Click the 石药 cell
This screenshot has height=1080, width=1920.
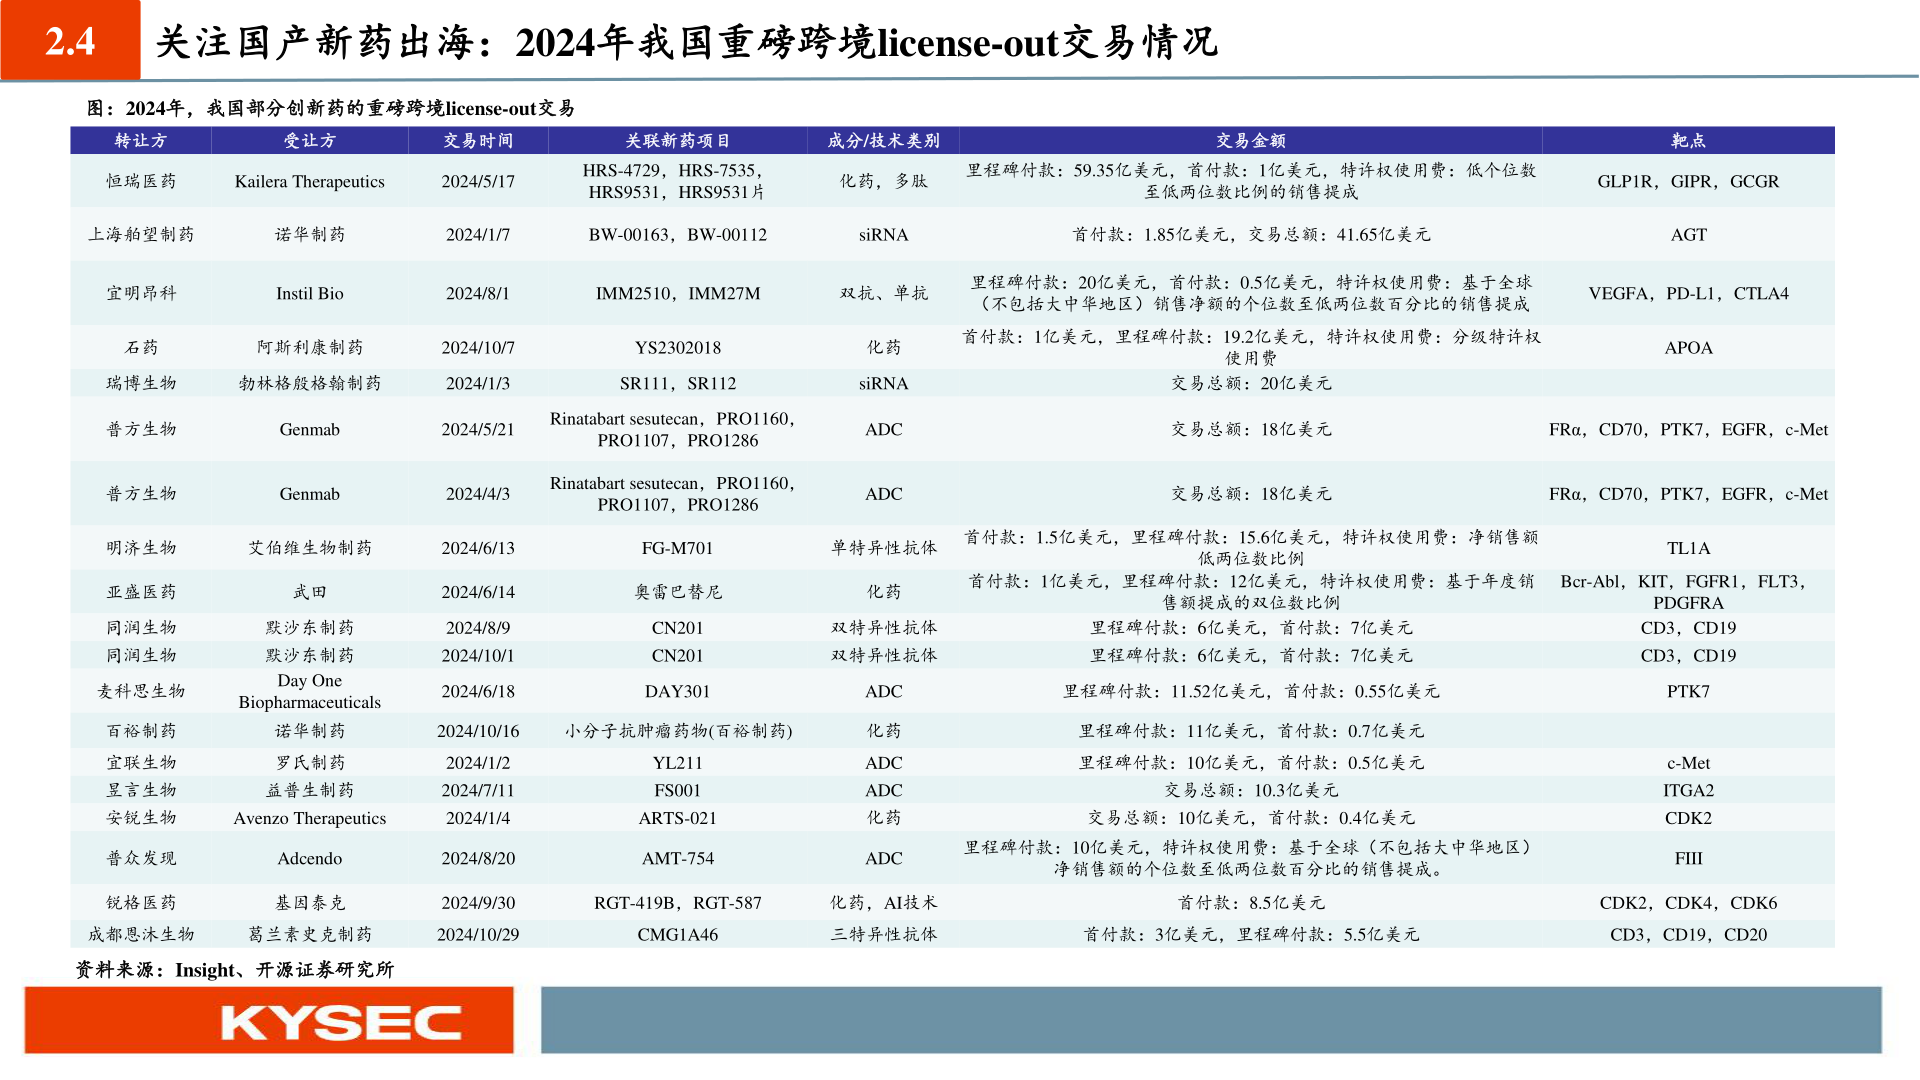coord(141,347)
